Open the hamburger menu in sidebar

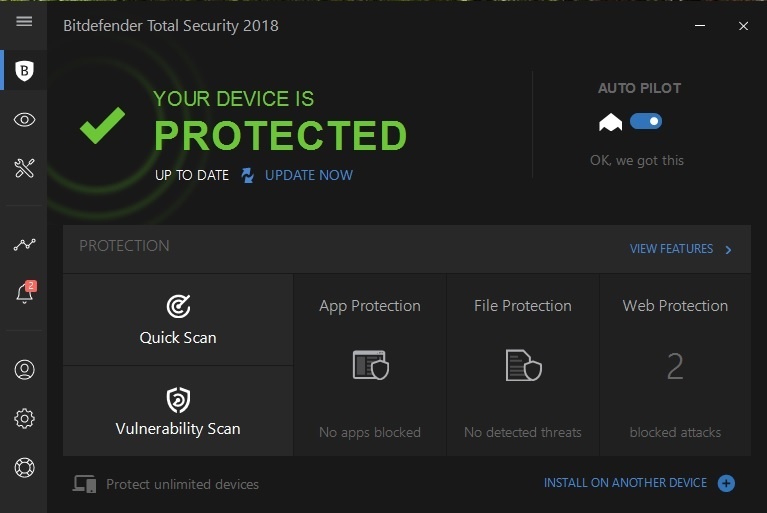coord(24,21)
